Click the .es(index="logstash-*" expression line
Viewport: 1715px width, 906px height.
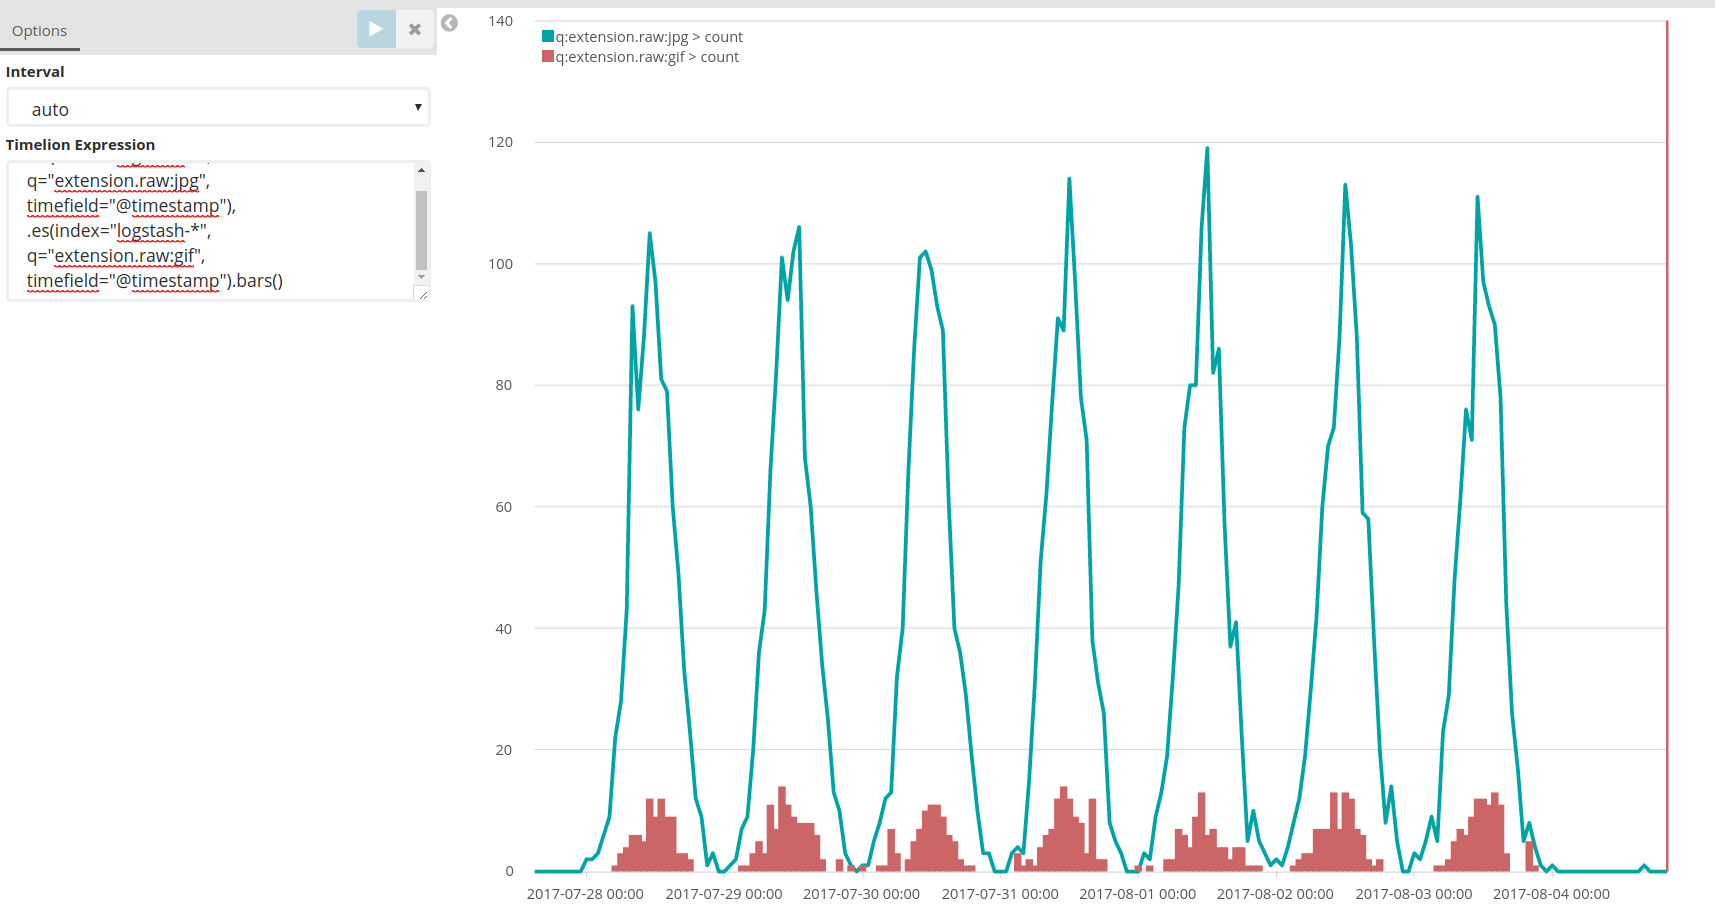coord(119,231)
